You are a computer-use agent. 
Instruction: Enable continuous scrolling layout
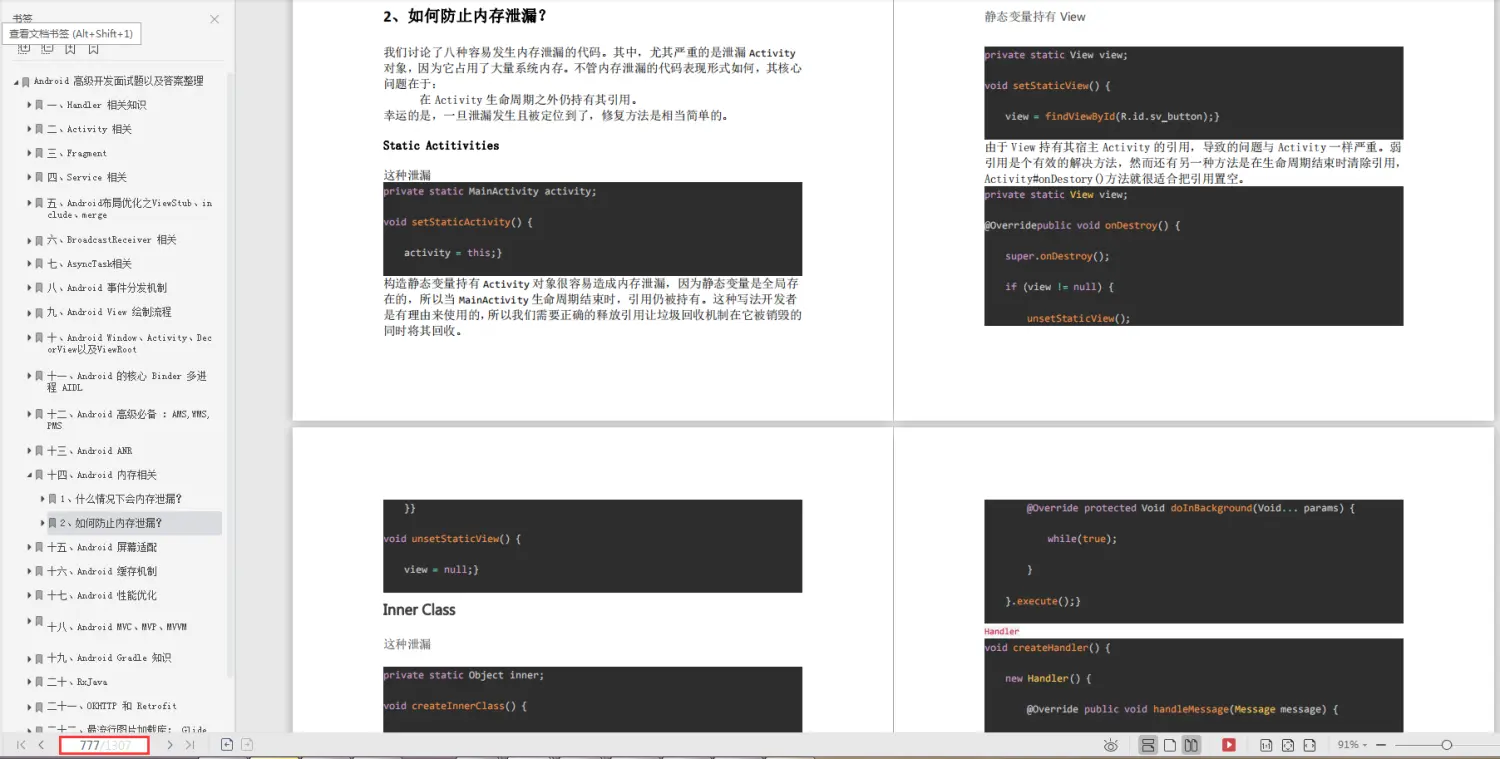tap(1148, 745)
